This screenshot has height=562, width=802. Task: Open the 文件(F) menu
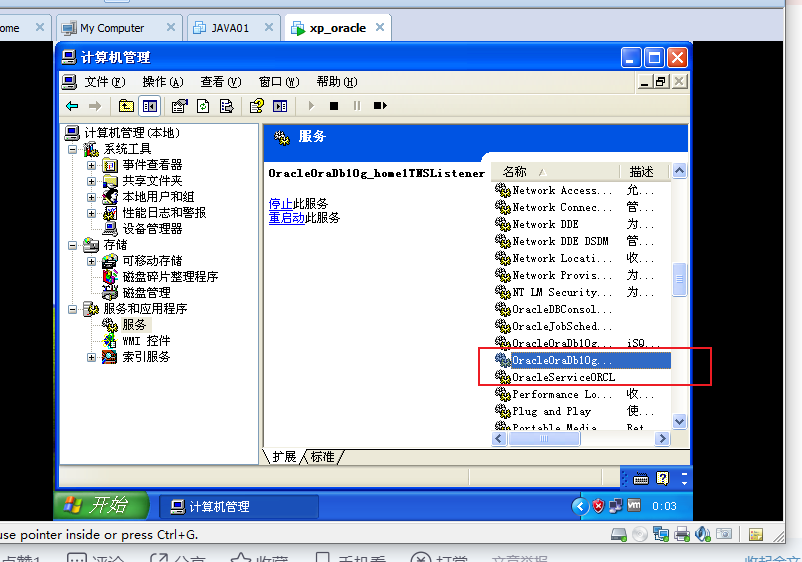coord(104,82)
